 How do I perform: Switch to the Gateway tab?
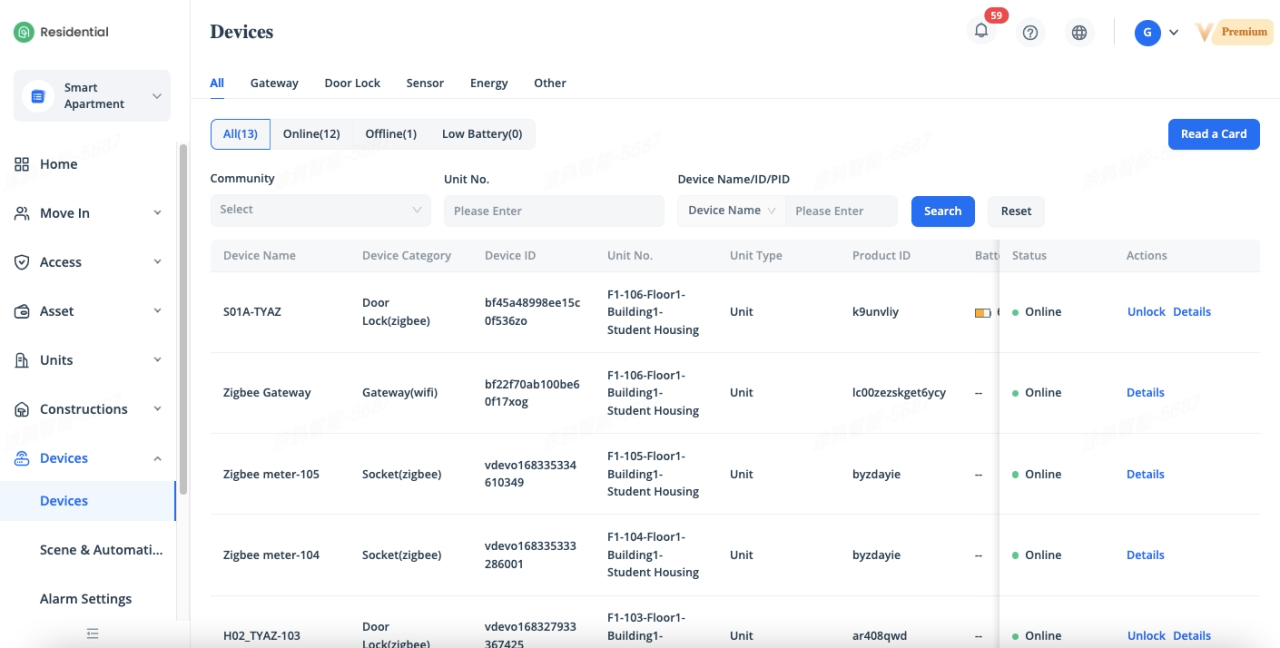[x=274, y=83]
